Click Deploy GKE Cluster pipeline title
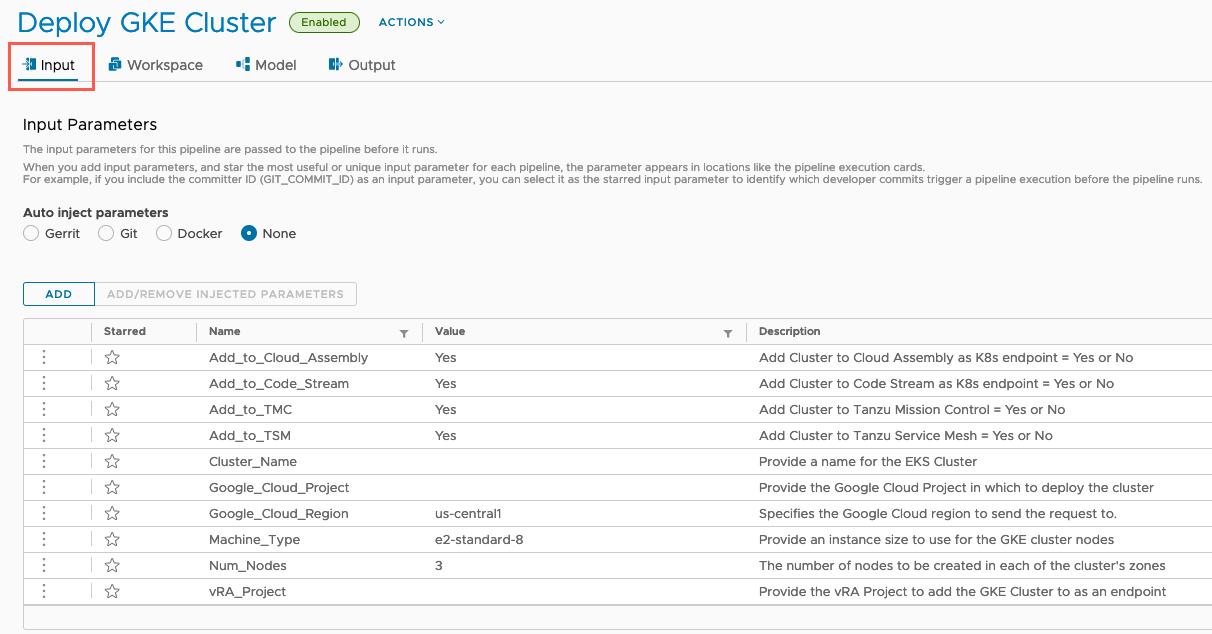Screen dimensions: 1212x634 click(x=147, y=22)
